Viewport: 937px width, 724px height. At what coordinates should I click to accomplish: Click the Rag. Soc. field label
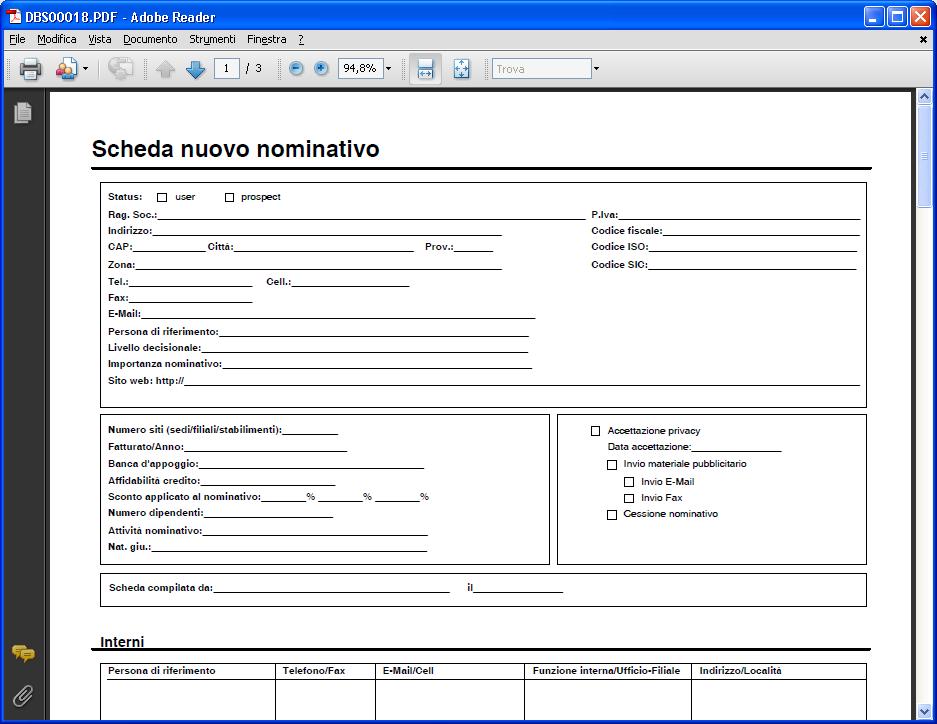point(132,214)
